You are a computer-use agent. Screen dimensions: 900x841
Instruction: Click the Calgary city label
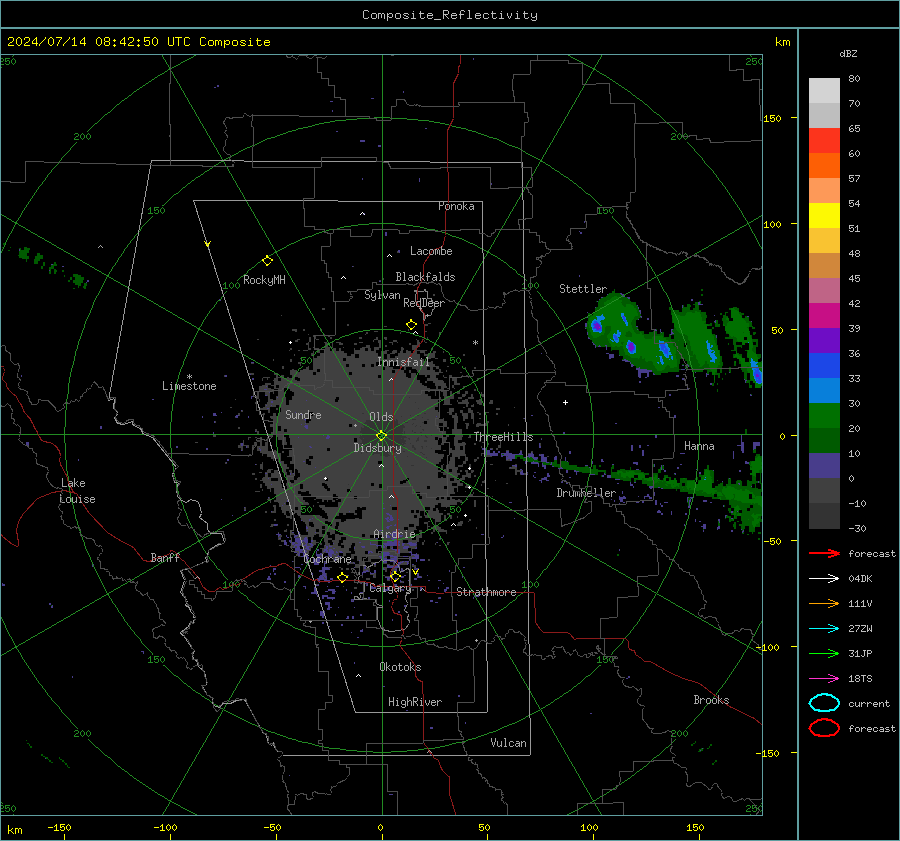(390, 588)
